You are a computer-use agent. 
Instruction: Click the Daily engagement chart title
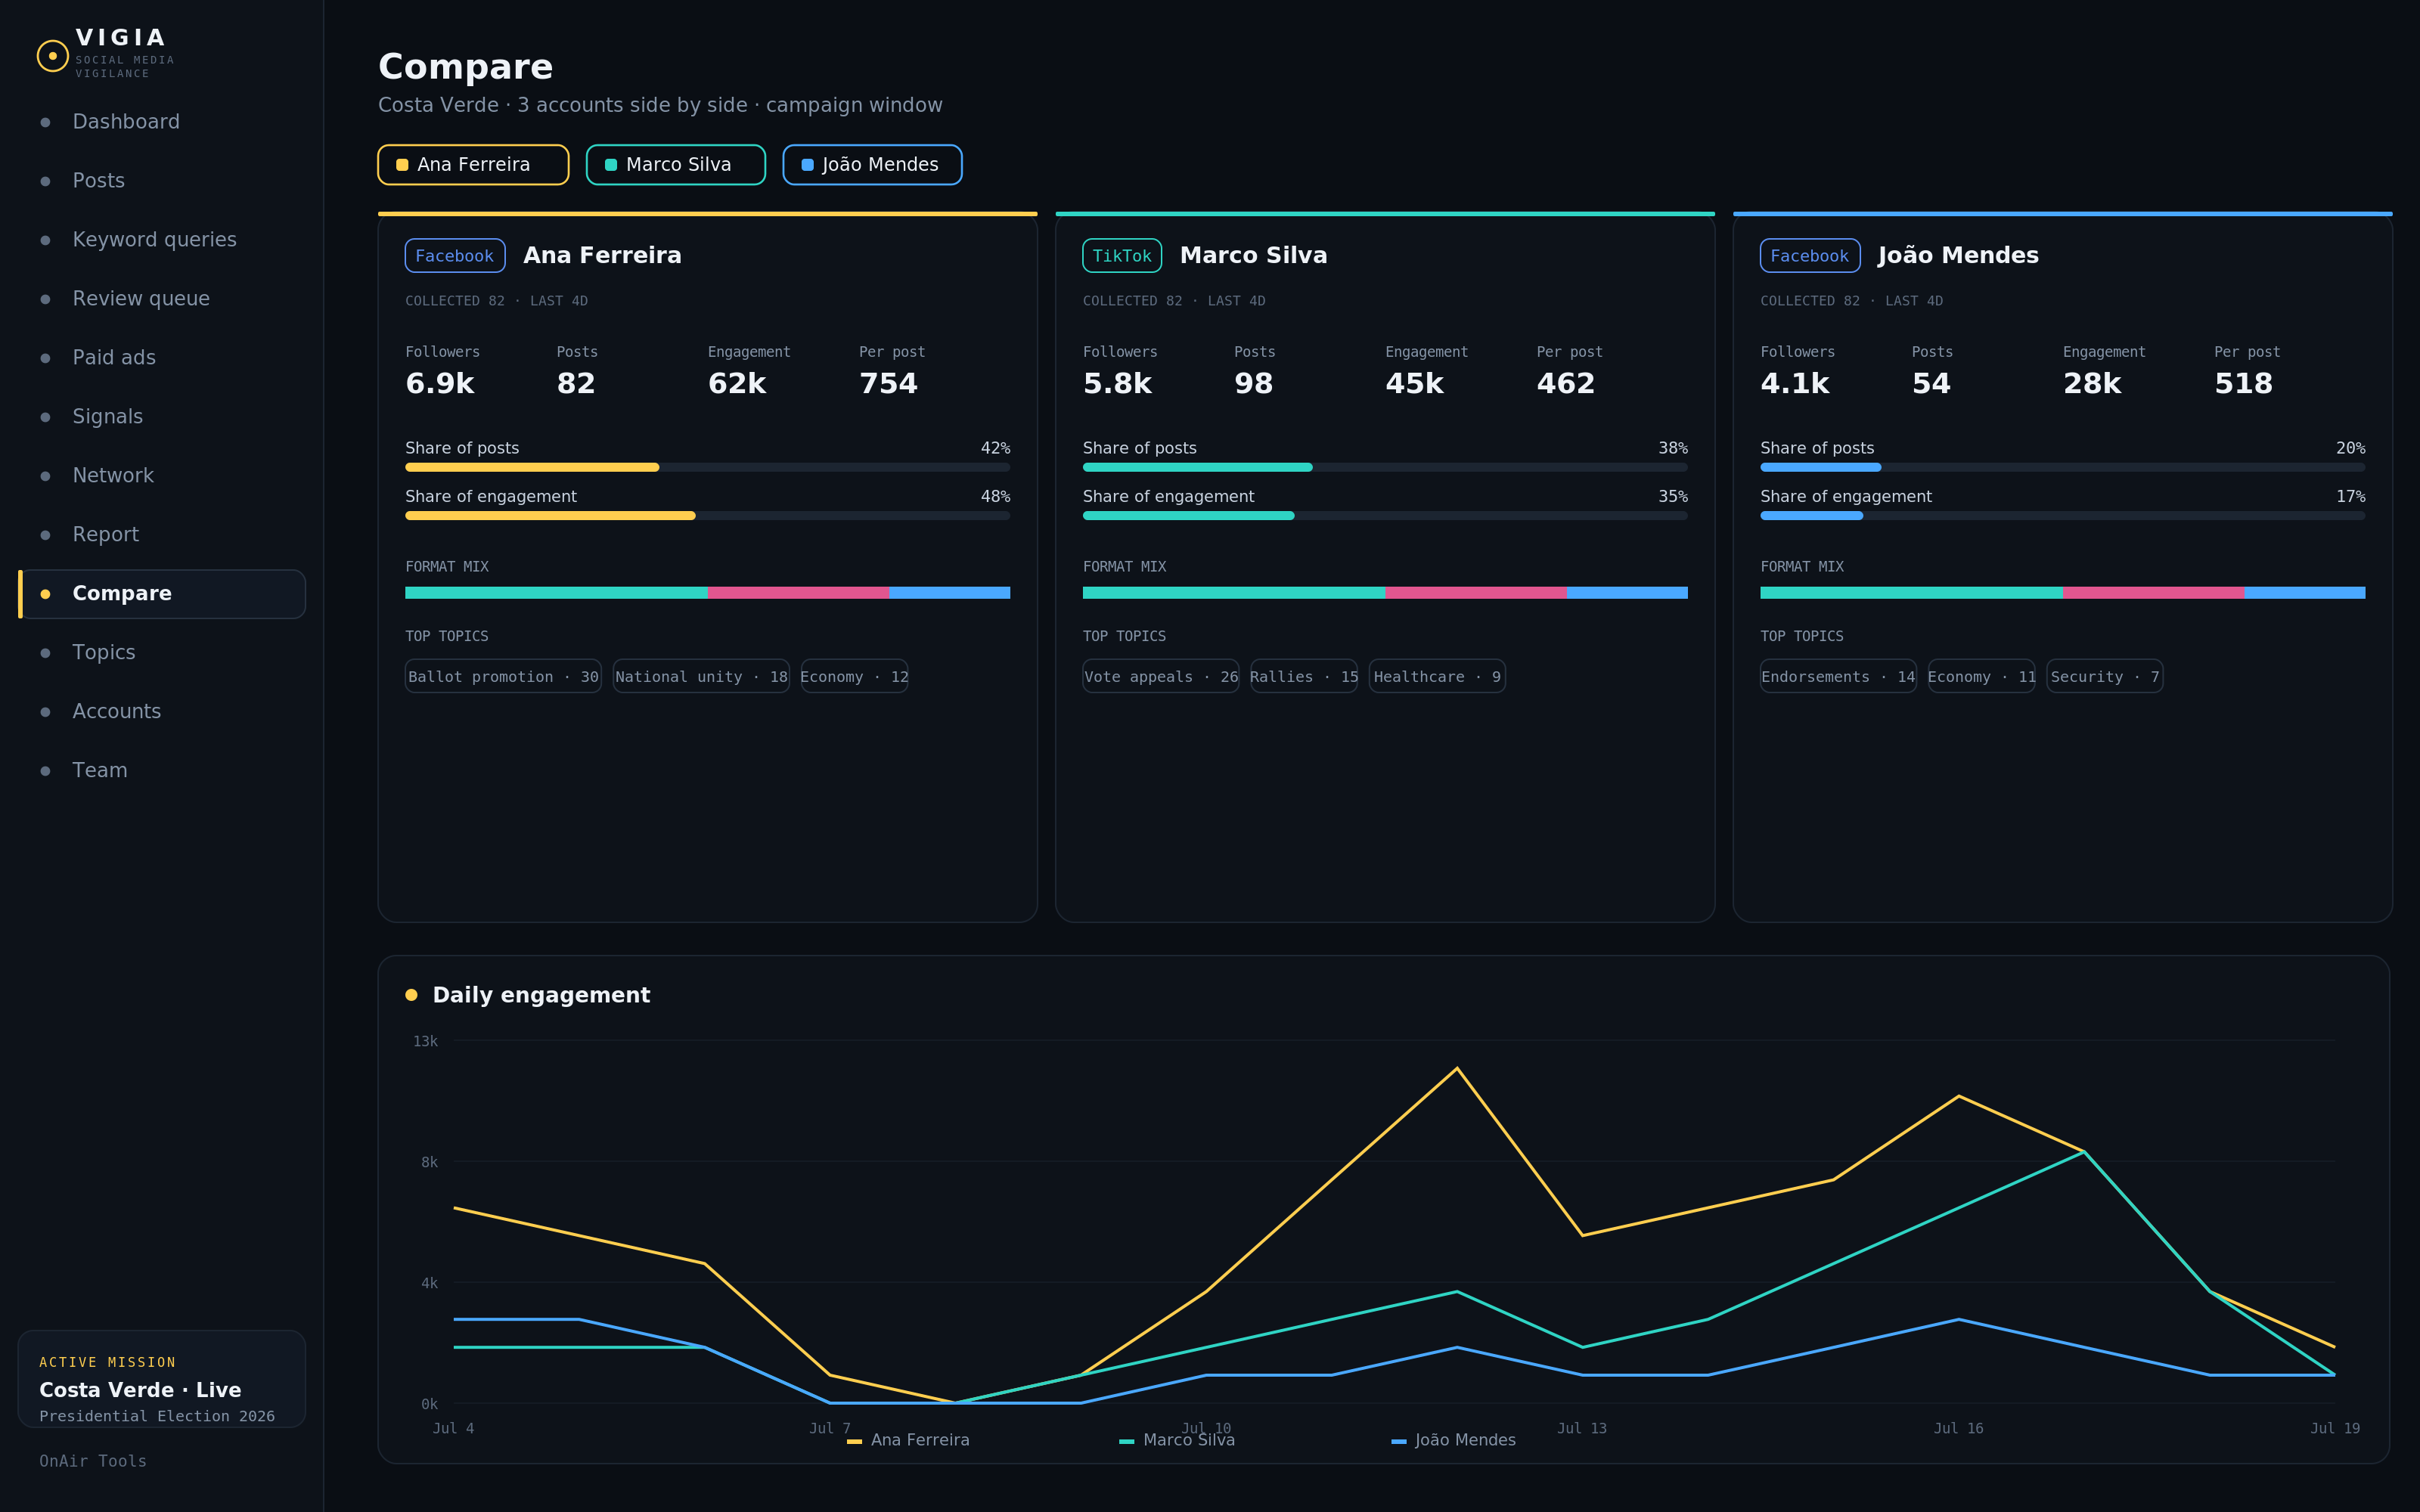[541, 995]
